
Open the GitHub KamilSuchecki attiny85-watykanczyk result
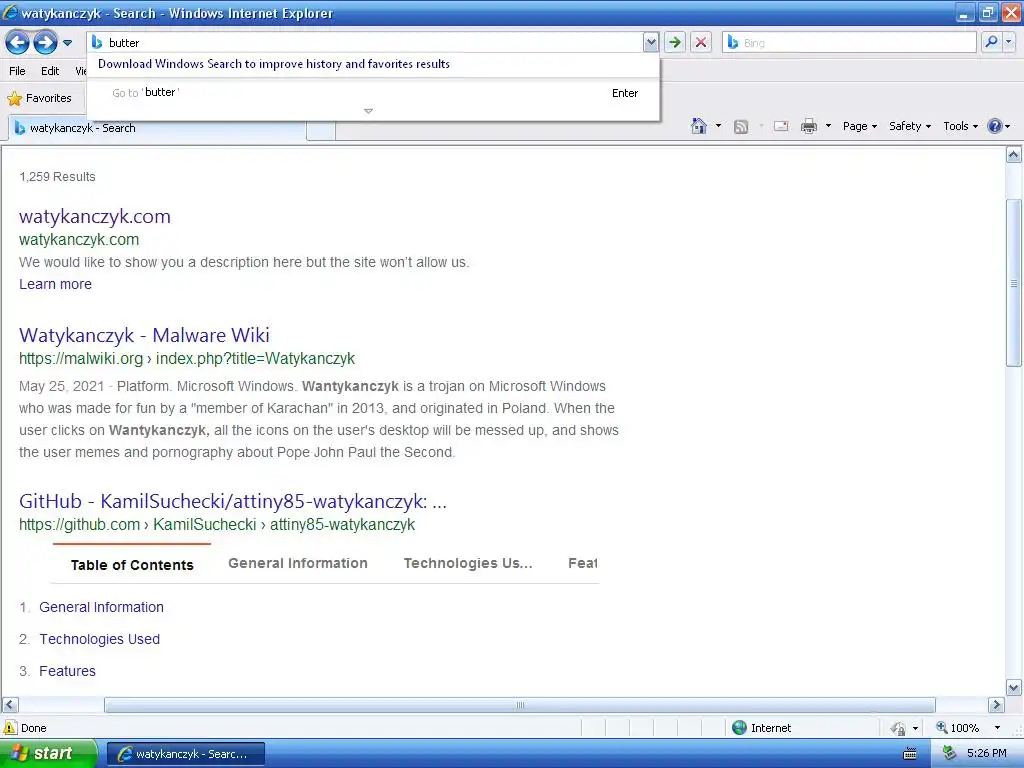click(x=233, y=501)
